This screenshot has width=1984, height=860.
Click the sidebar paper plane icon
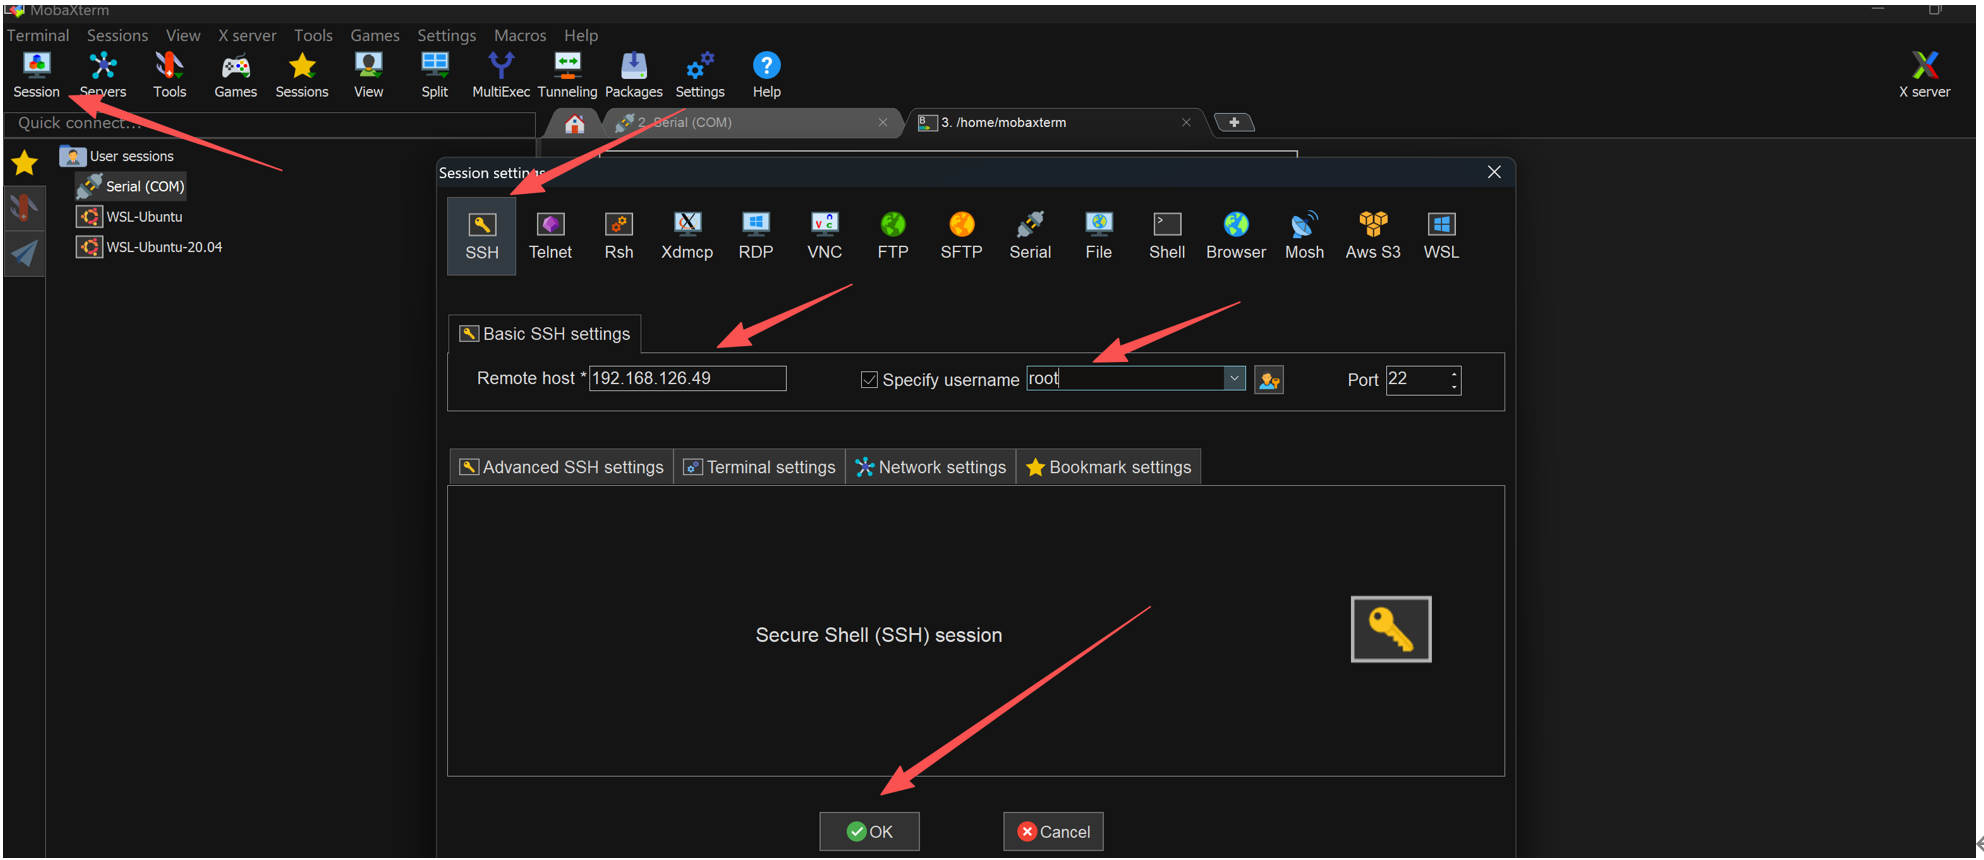coord(24,254)
